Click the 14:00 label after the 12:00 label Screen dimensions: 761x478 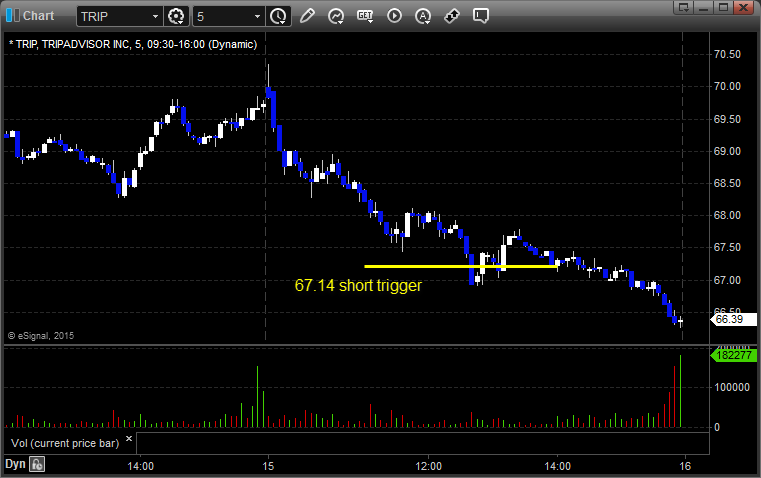point(557,466)
